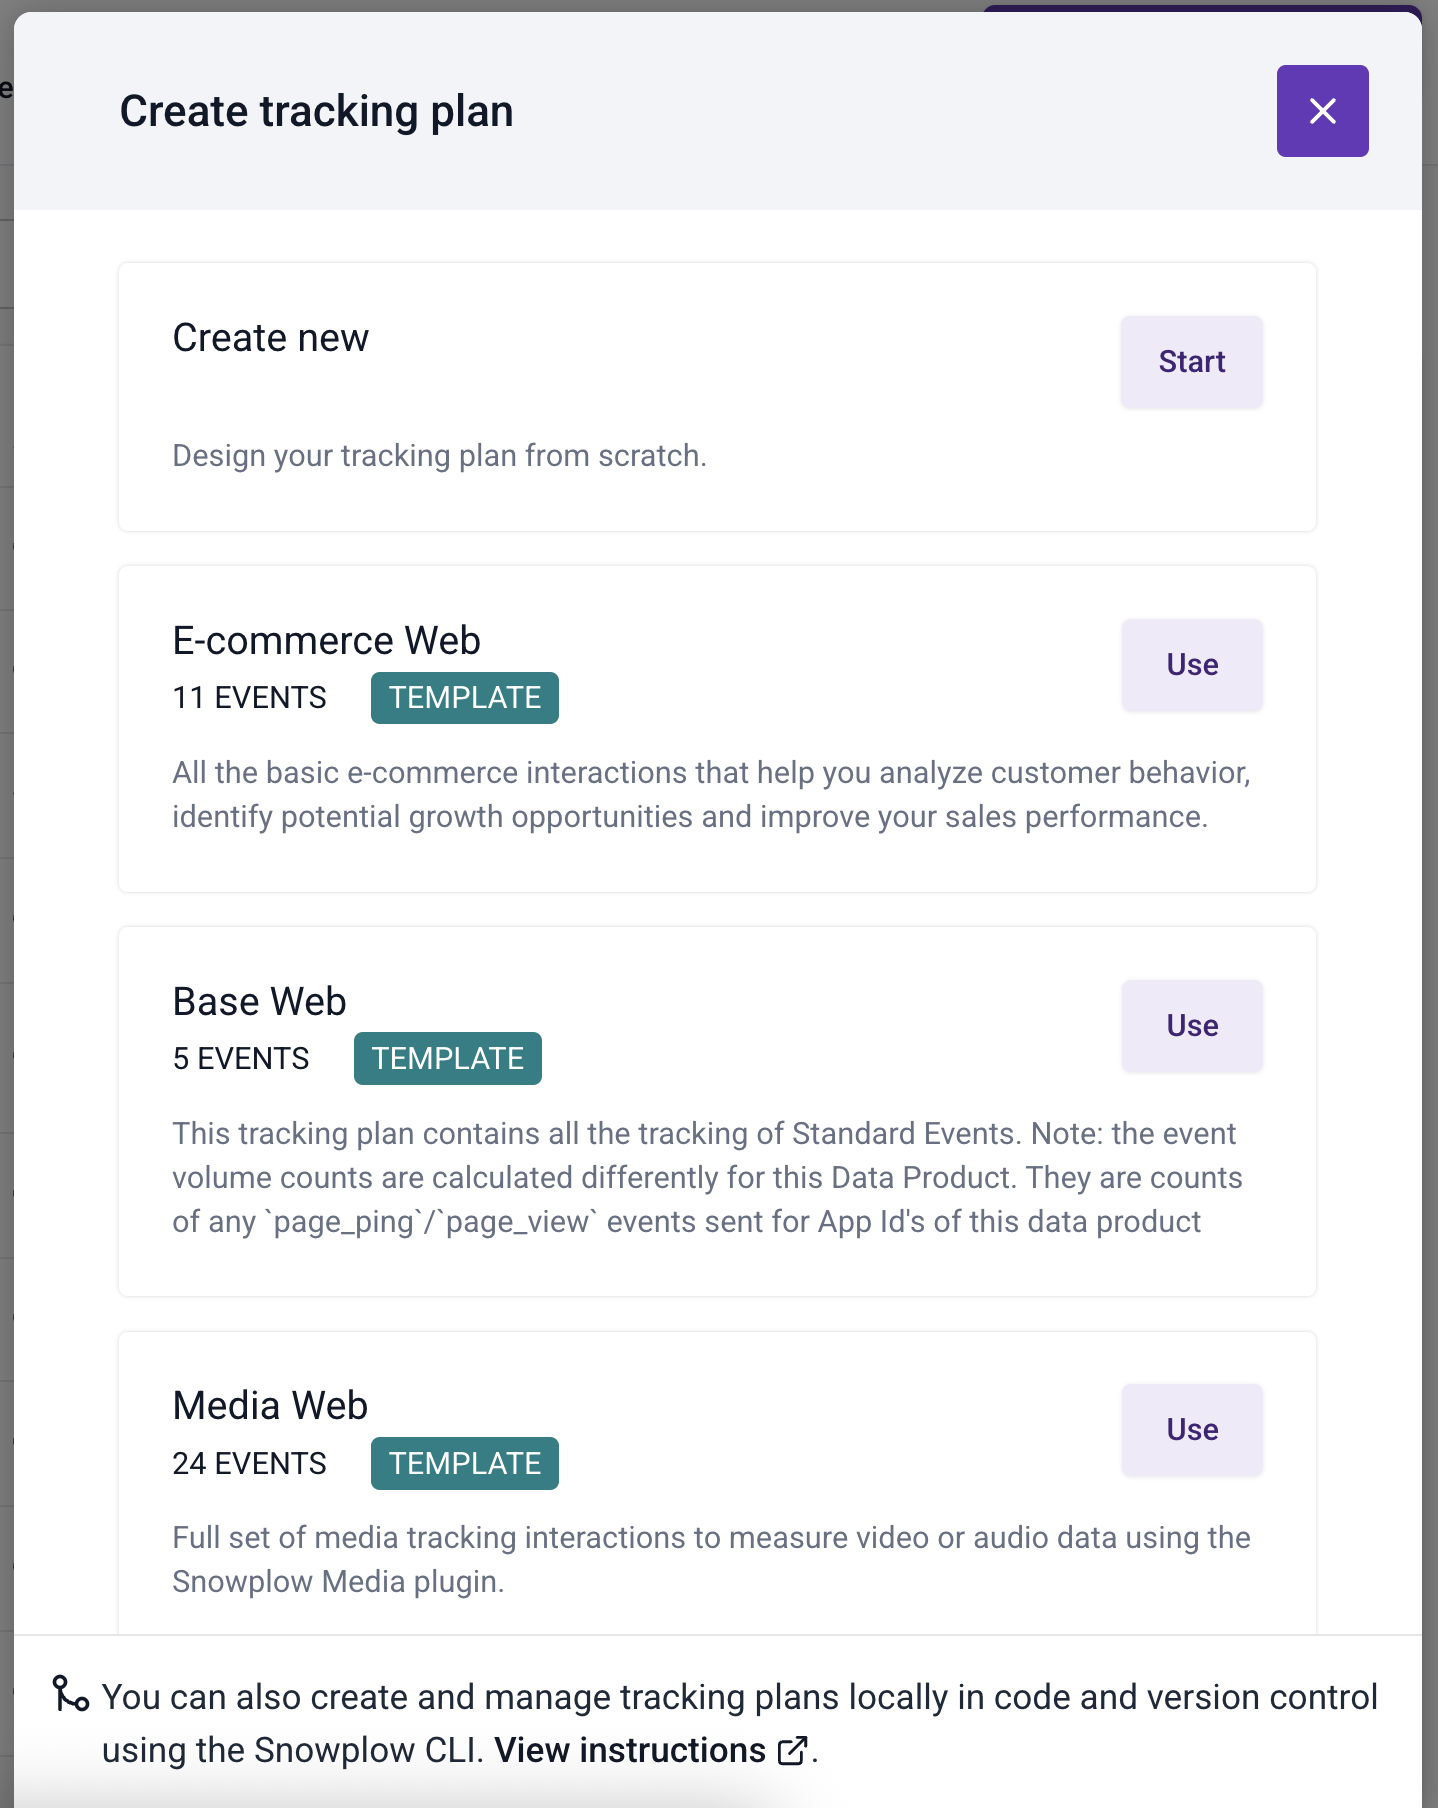Start designing a tracking plan from scratch
This screenshot has height=1808, width=1438.
pos(1191,361)
